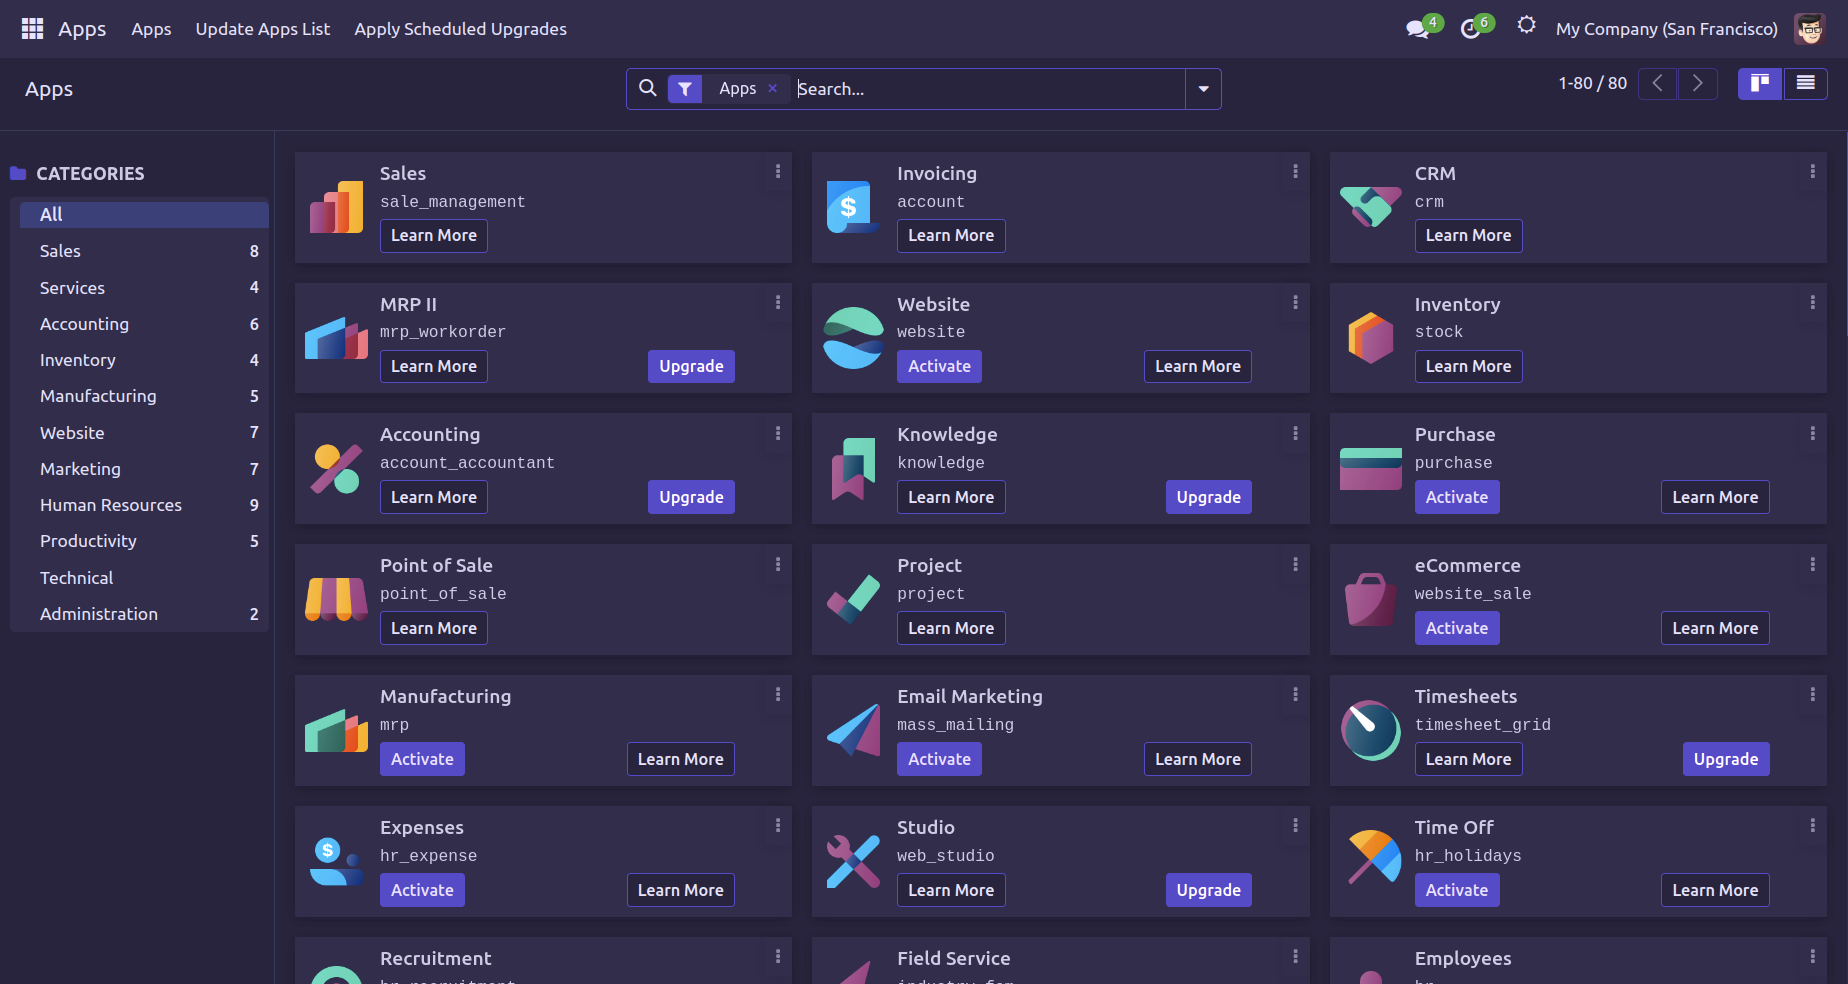
Task: Open the Apps menu item in navbar
Action: click(x=151, y=29)
